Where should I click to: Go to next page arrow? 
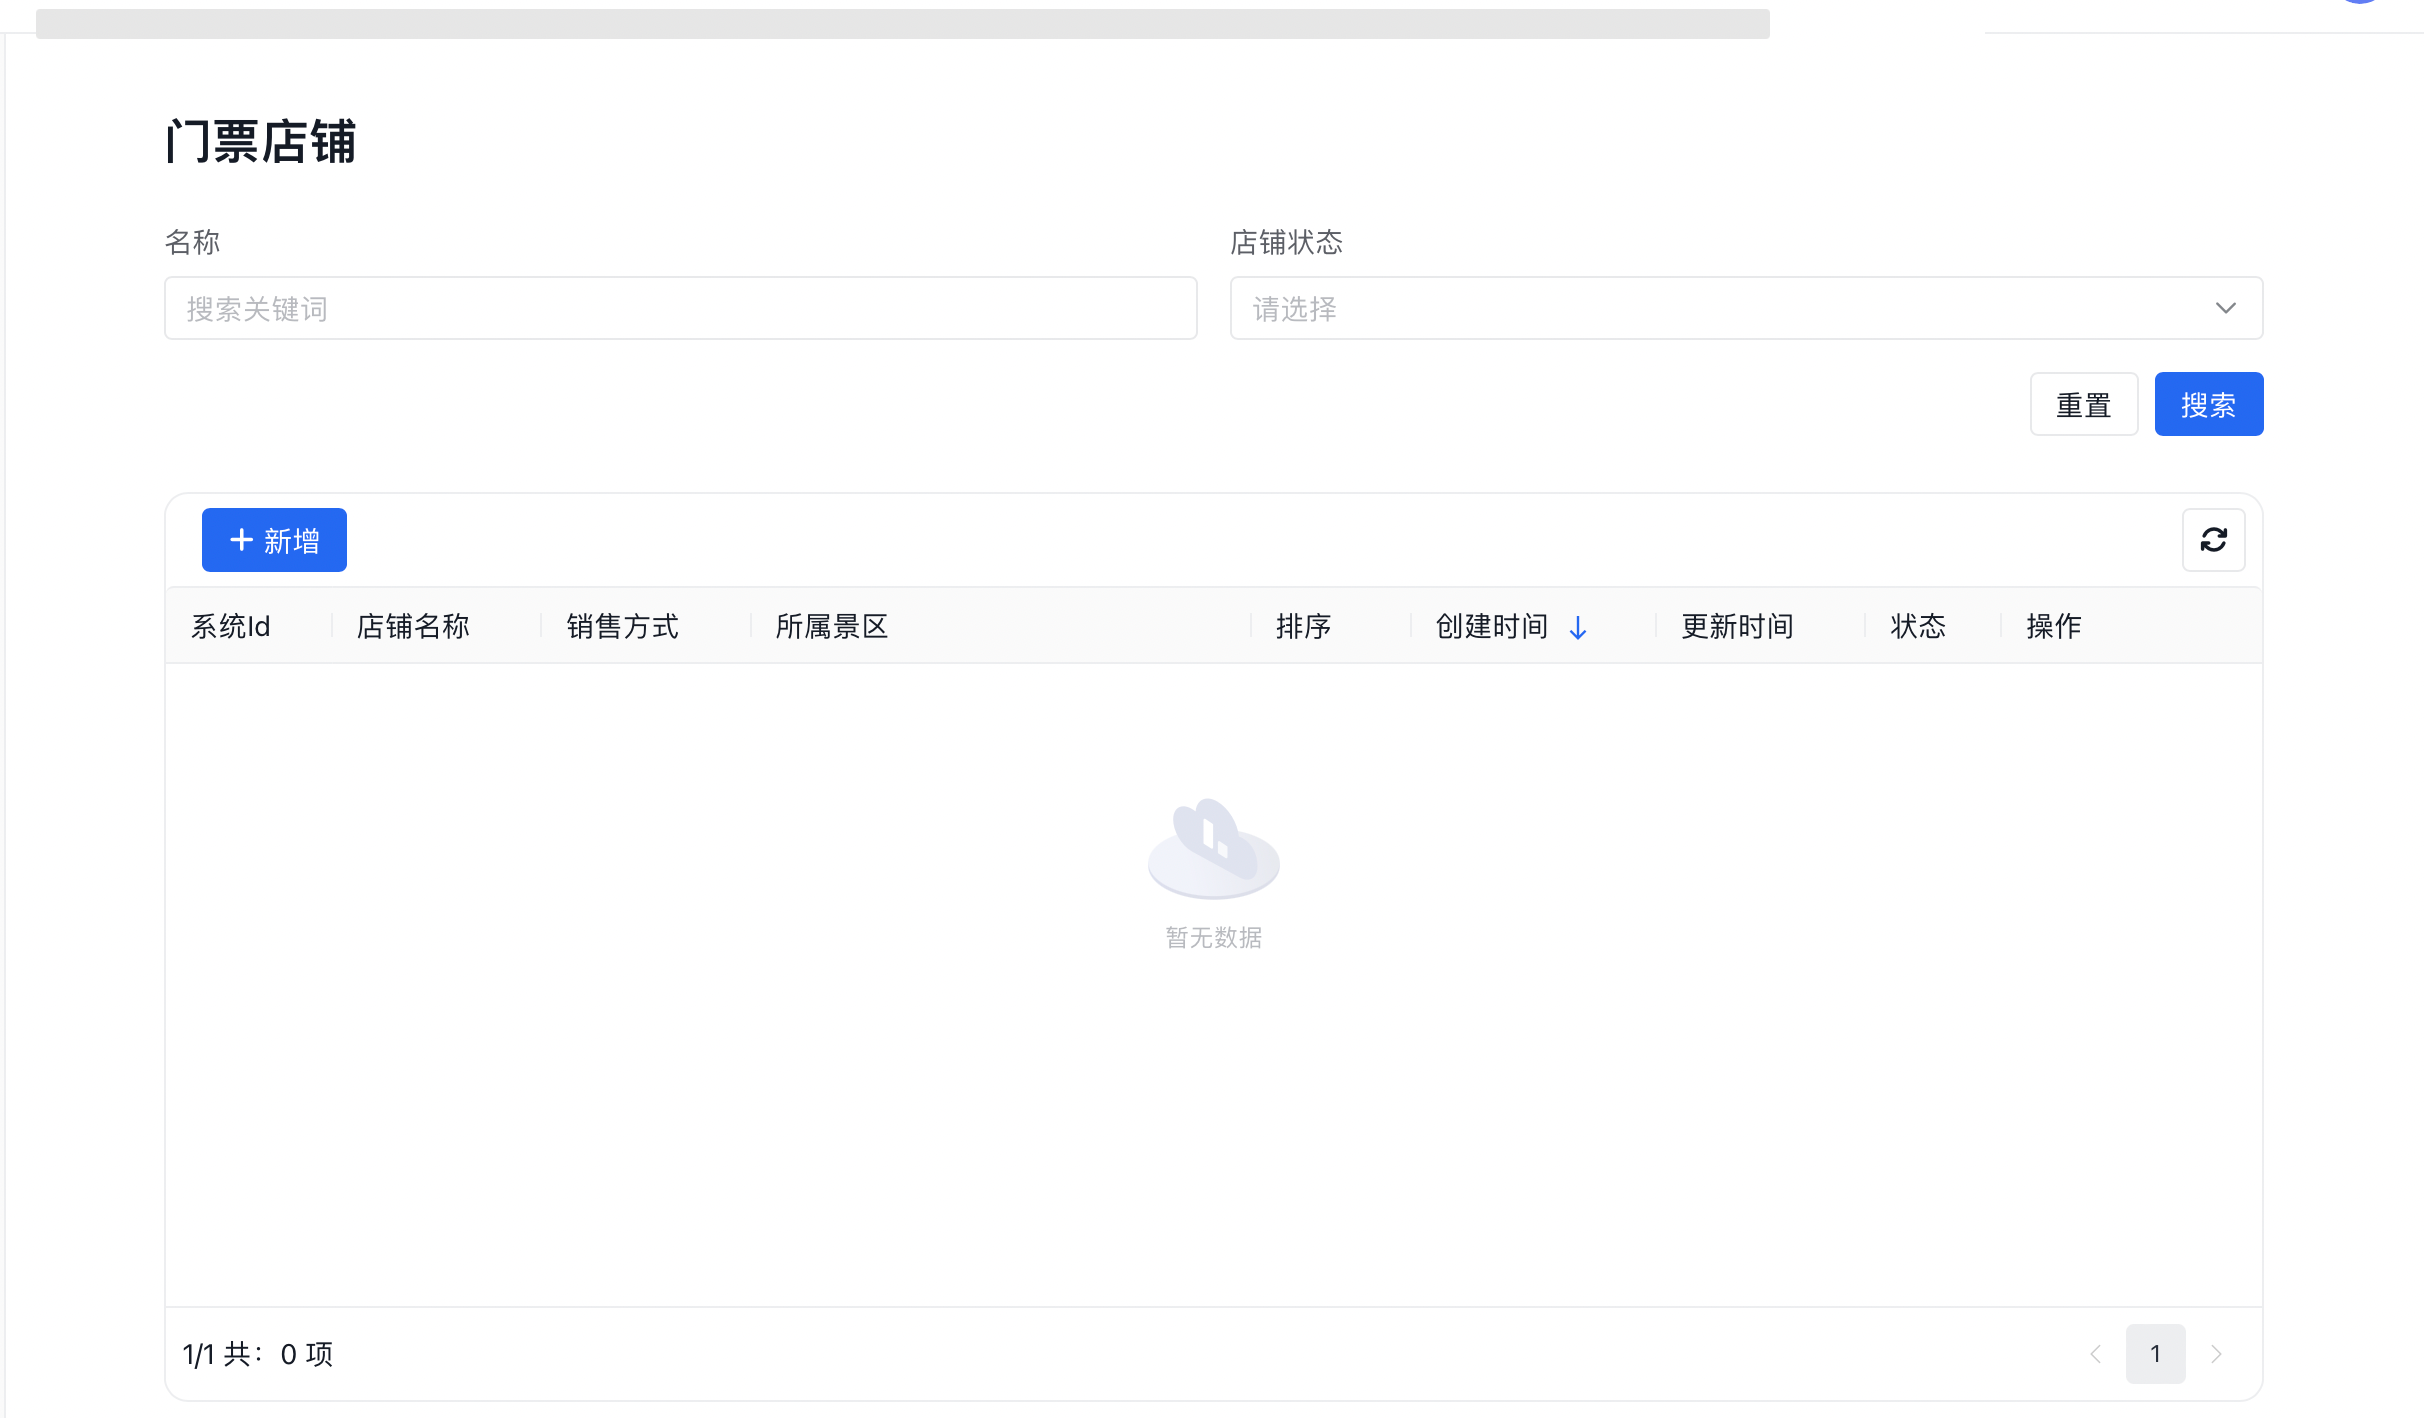coord(2216,1354)
